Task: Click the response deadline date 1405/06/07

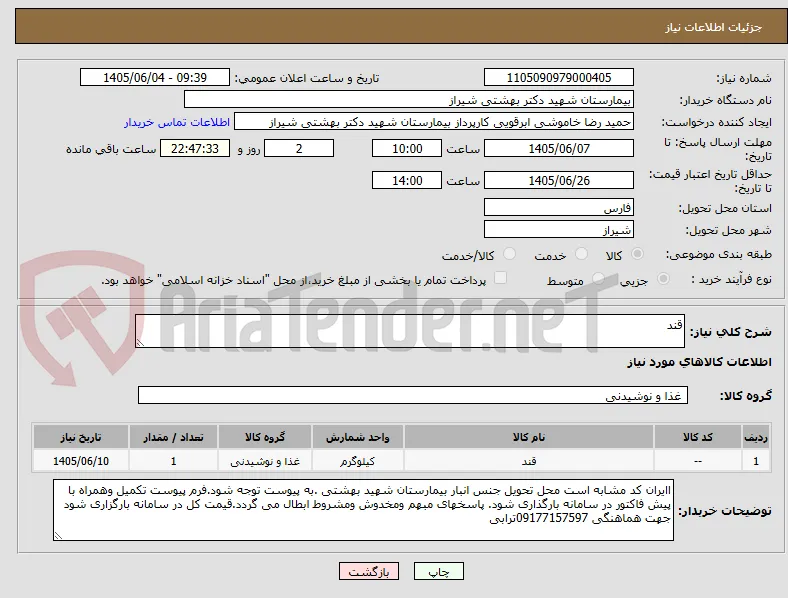Action: pos(558,148)
